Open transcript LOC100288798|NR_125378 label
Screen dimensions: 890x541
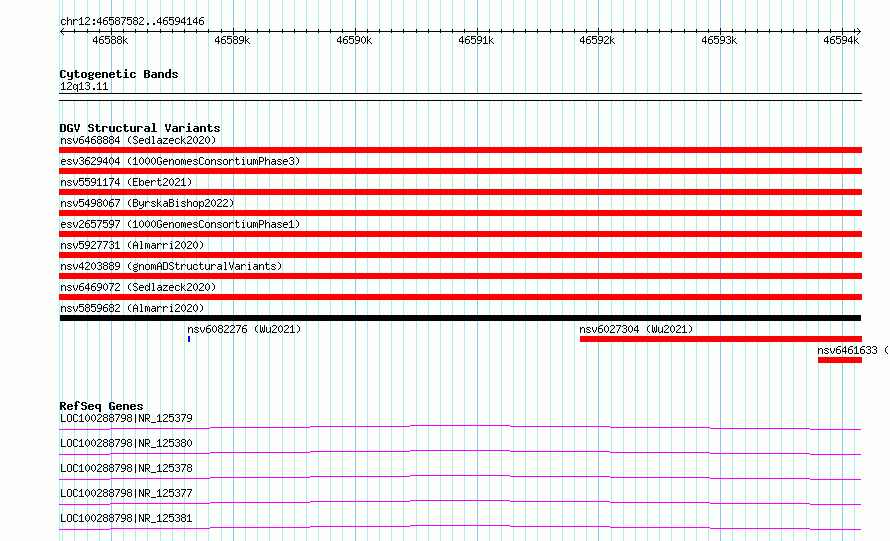(x=126, y=468)
